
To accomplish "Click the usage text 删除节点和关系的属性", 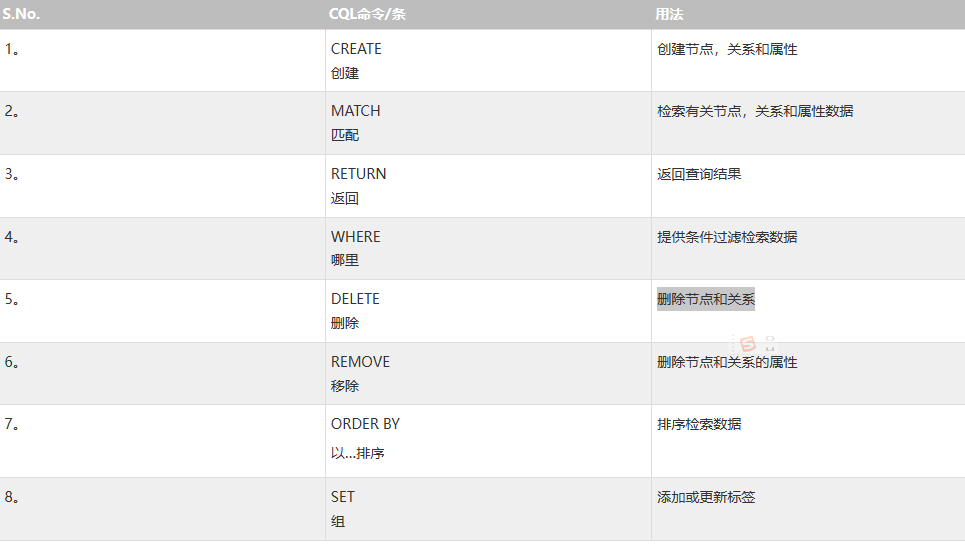I will click(727, 362).
